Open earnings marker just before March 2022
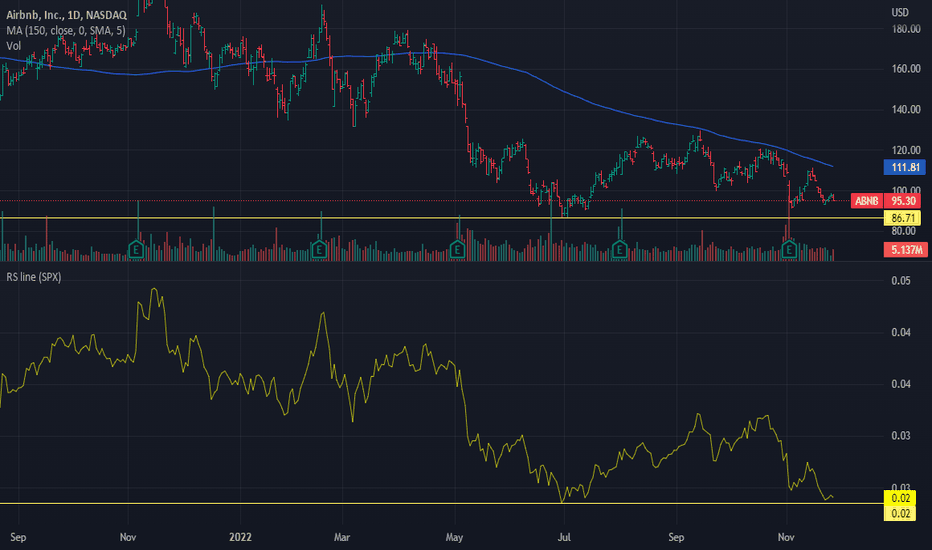This screenshot has height=550, width=932. [x=319, y=249]
